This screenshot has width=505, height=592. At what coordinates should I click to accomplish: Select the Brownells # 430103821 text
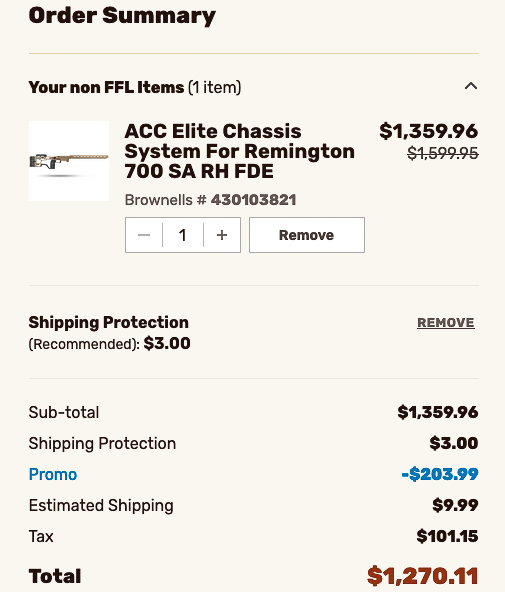[x=210, y=200]
